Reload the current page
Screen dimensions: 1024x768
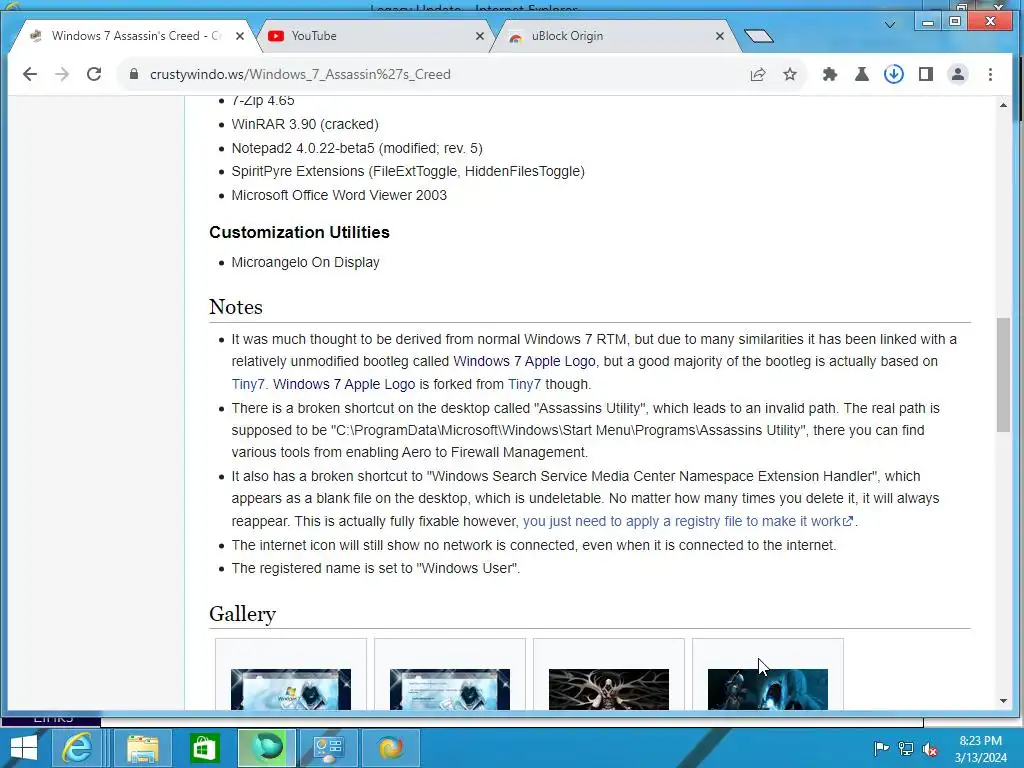[x=94, y=74]
